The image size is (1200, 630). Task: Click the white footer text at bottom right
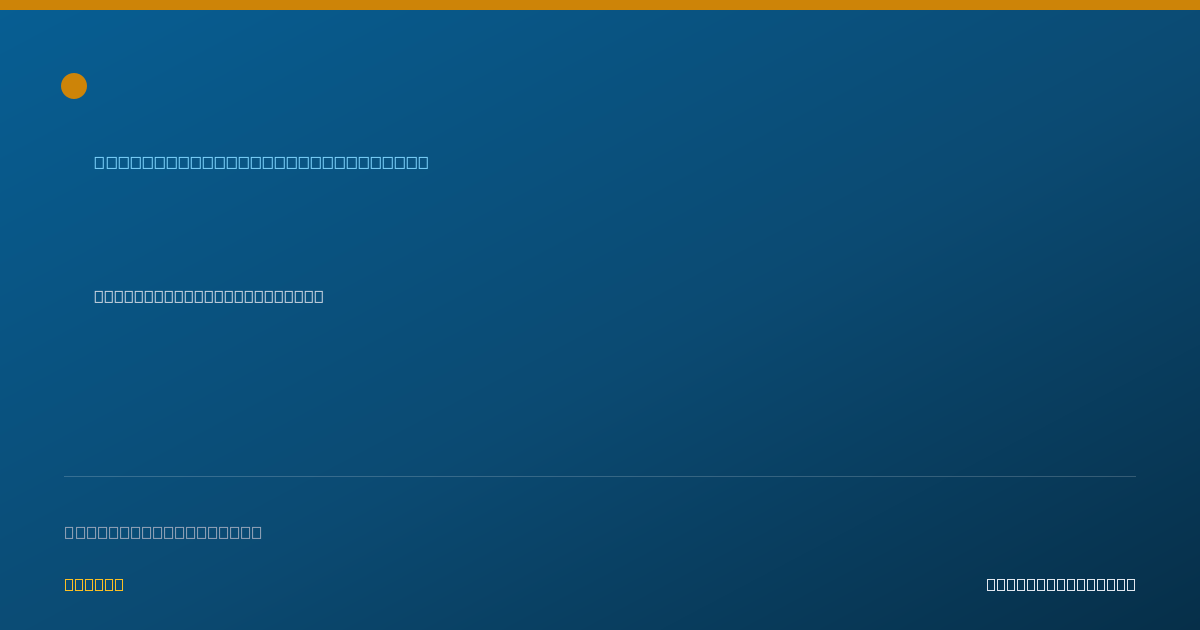click(1061, 584)
